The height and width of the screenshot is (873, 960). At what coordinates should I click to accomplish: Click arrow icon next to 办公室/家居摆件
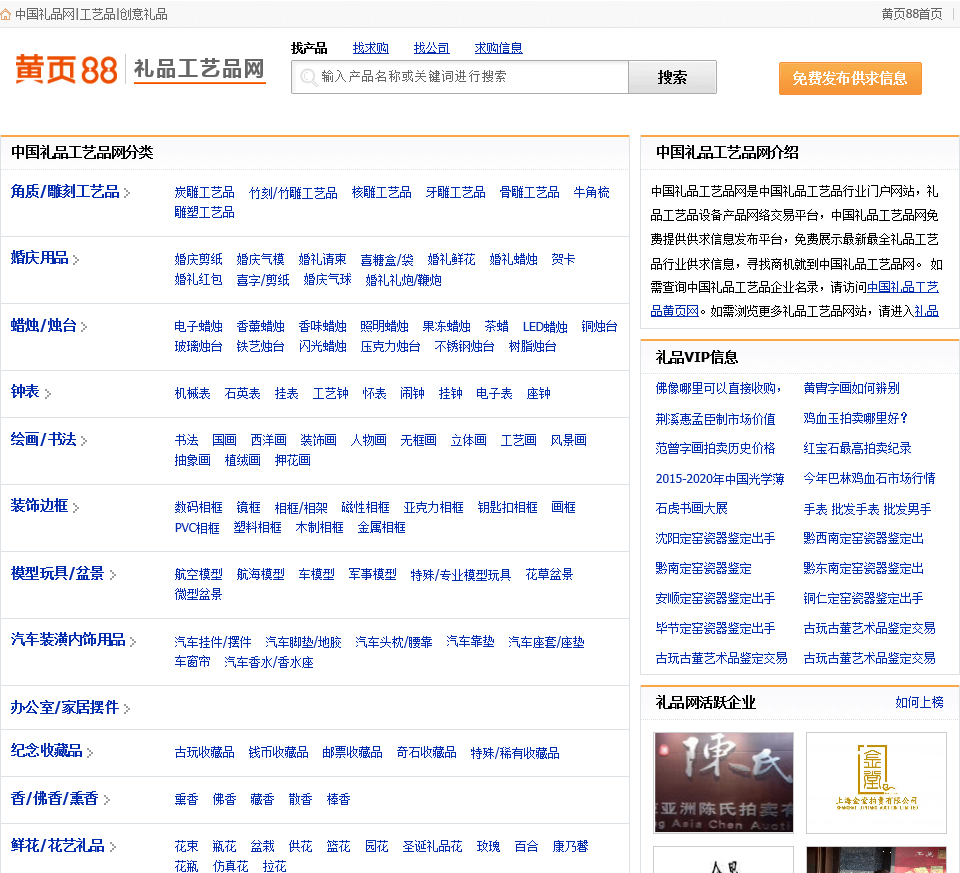click(127, 709)
